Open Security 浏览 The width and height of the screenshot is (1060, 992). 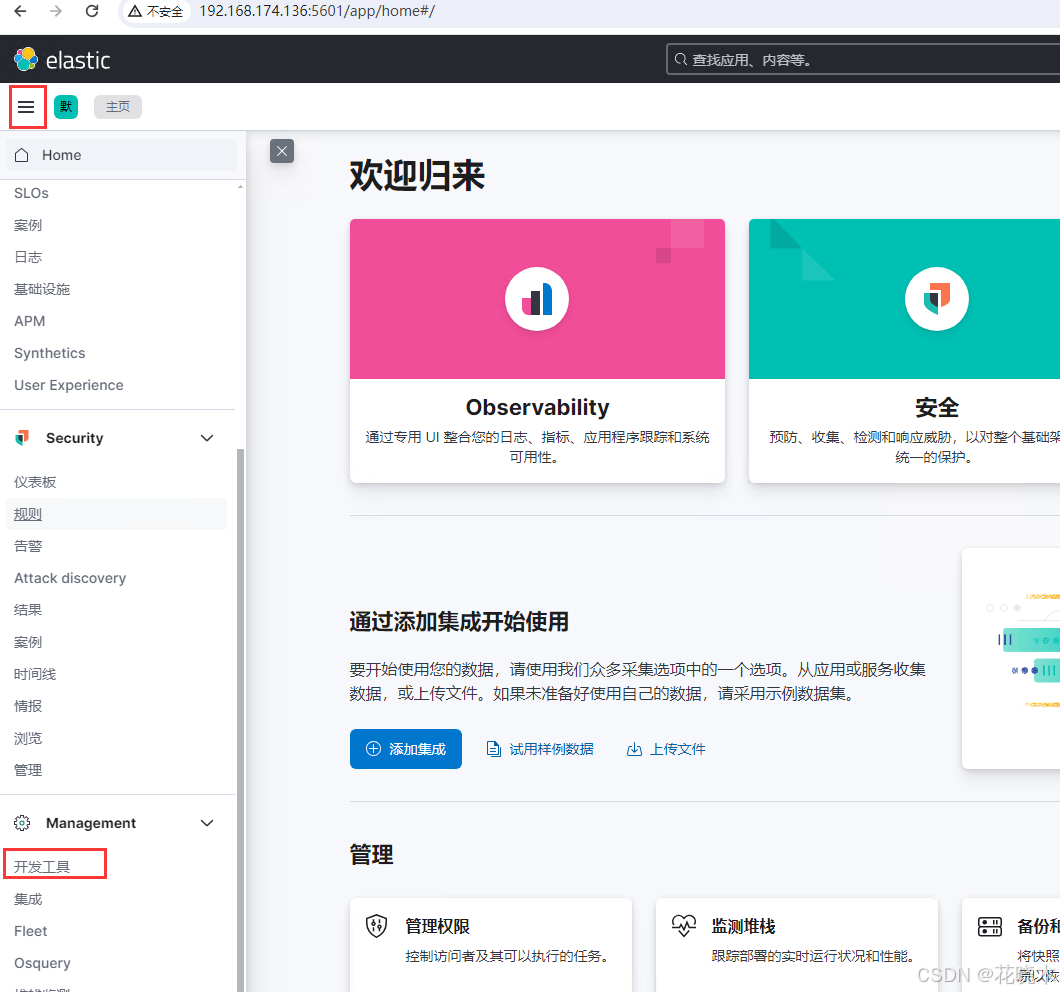(x=28, y=738)
